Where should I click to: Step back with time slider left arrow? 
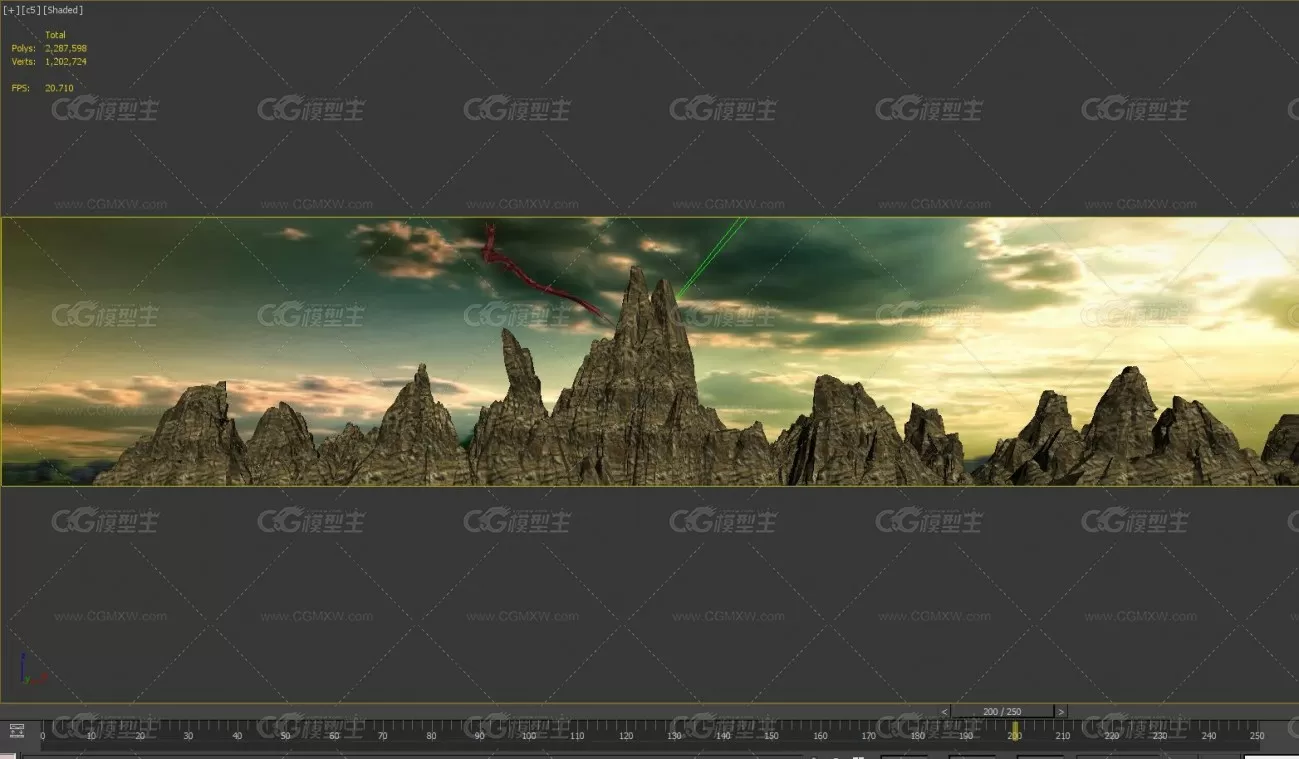coord(945,712)
